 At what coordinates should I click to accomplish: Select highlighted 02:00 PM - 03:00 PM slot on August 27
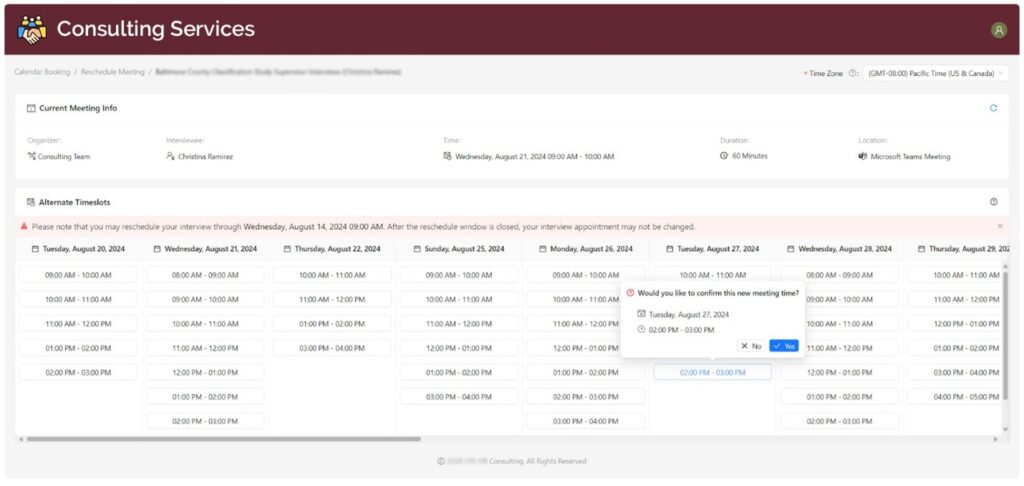(x=712, y=372)
